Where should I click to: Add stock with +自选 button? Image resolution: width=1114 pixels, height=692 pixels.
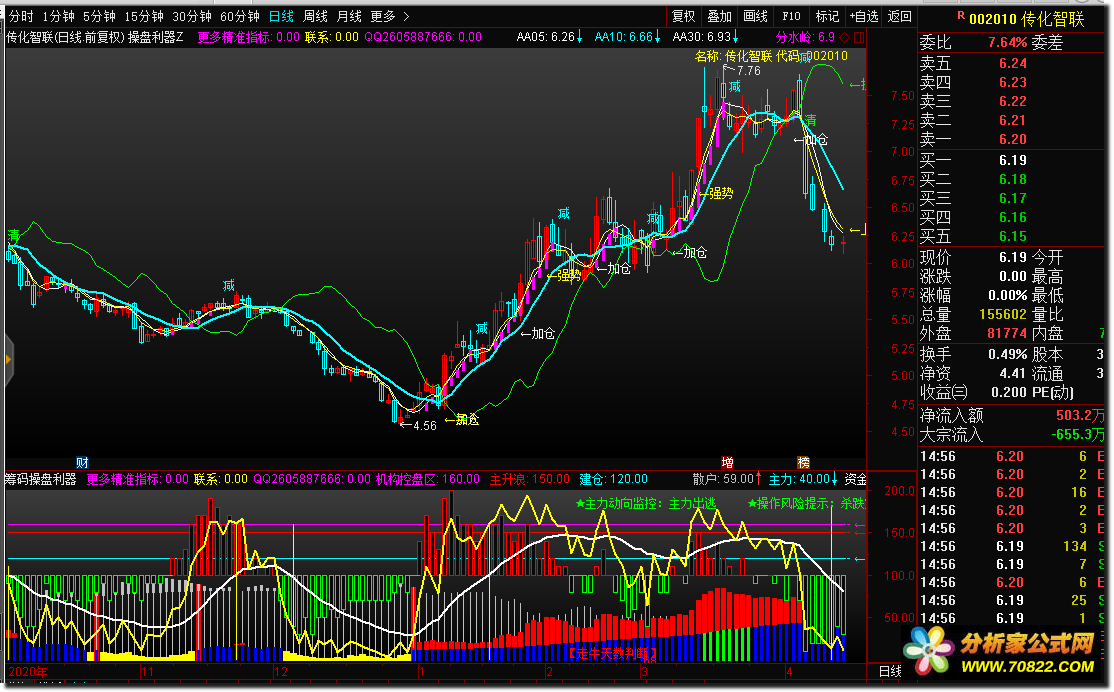click(x=864, y=16)
